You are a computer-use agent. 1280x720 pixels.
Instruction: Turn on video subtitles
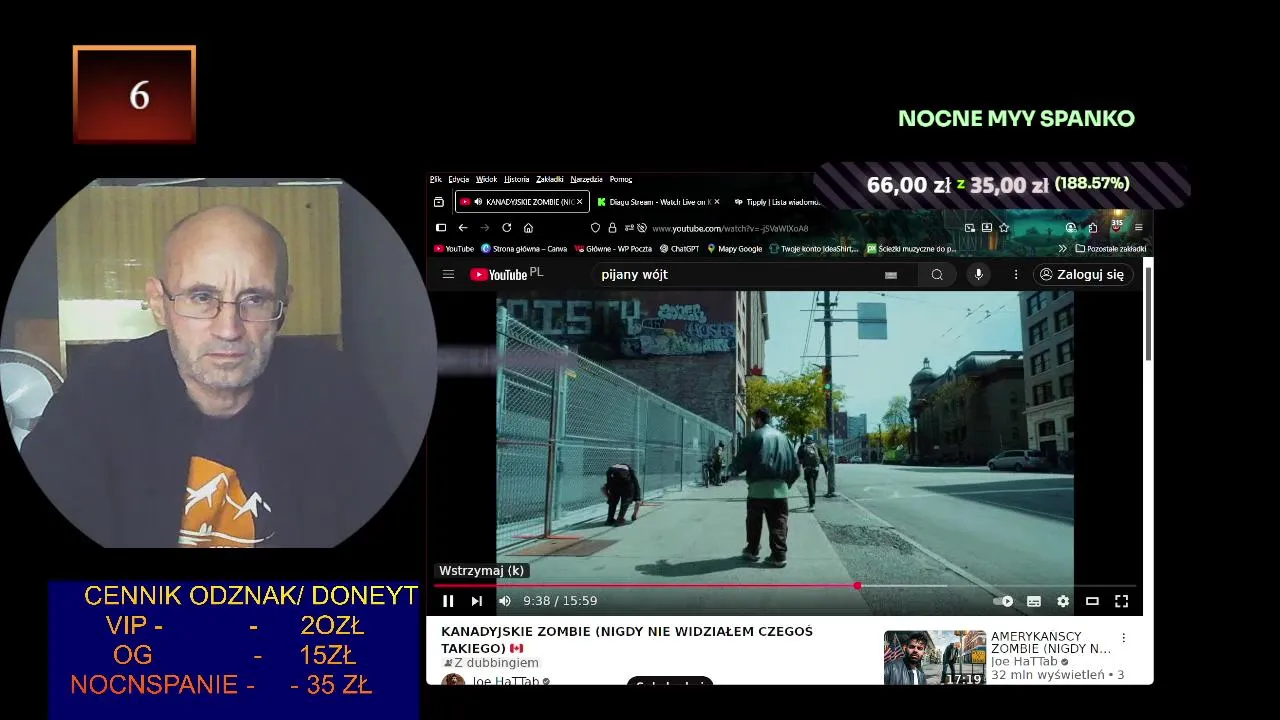point(1034,601)
